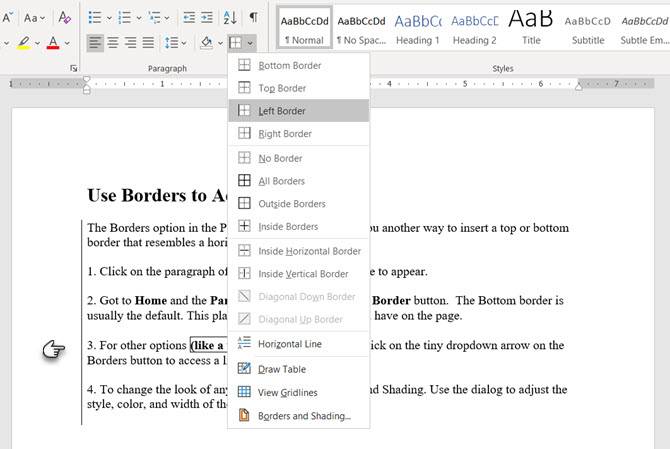Click the Sort icon
The width and height of the screenshot is (670, 449).
pyautogui.click(x=230, y=17)
